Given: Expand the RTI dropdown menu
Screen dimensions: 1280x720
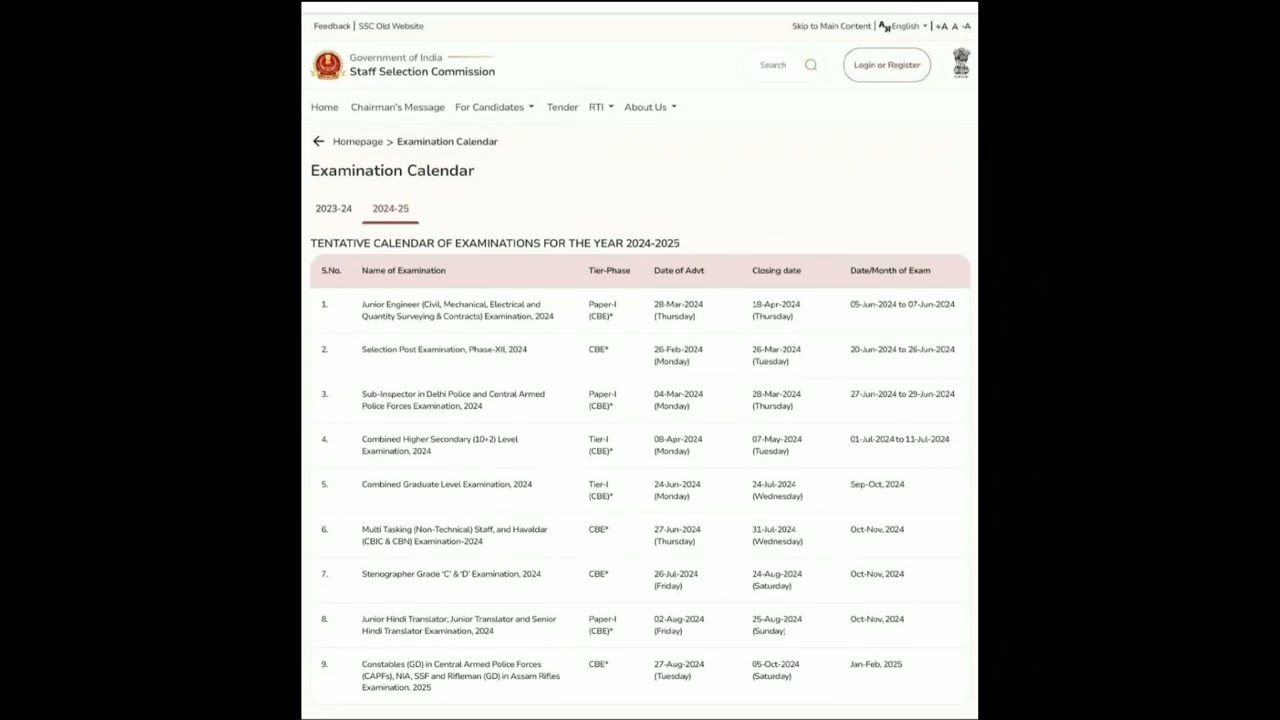Looking at the screenshot, I should [x=601, y=107].
